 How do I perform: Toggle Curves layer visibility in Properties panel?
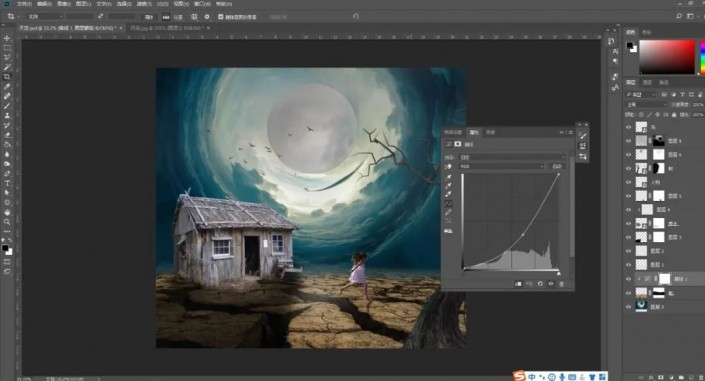point(551,284)
